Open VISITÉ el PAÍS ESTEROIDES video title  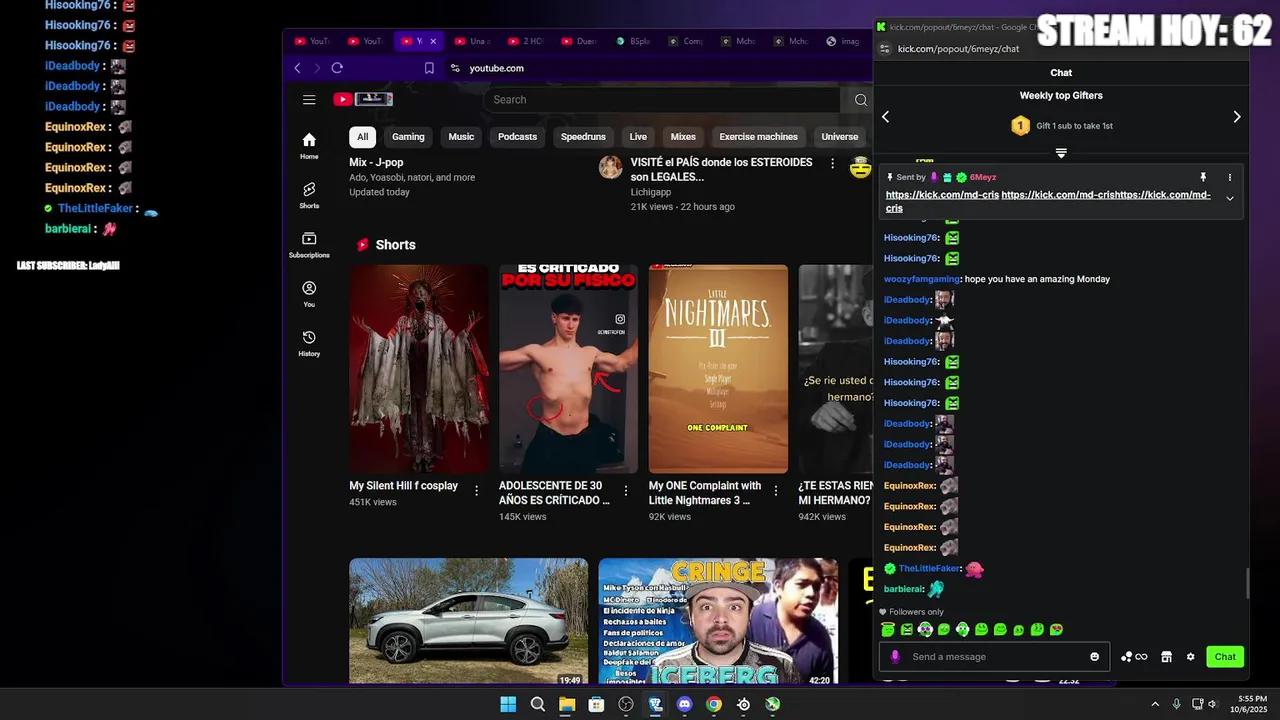pyautogui.click(x=722, y=169)
